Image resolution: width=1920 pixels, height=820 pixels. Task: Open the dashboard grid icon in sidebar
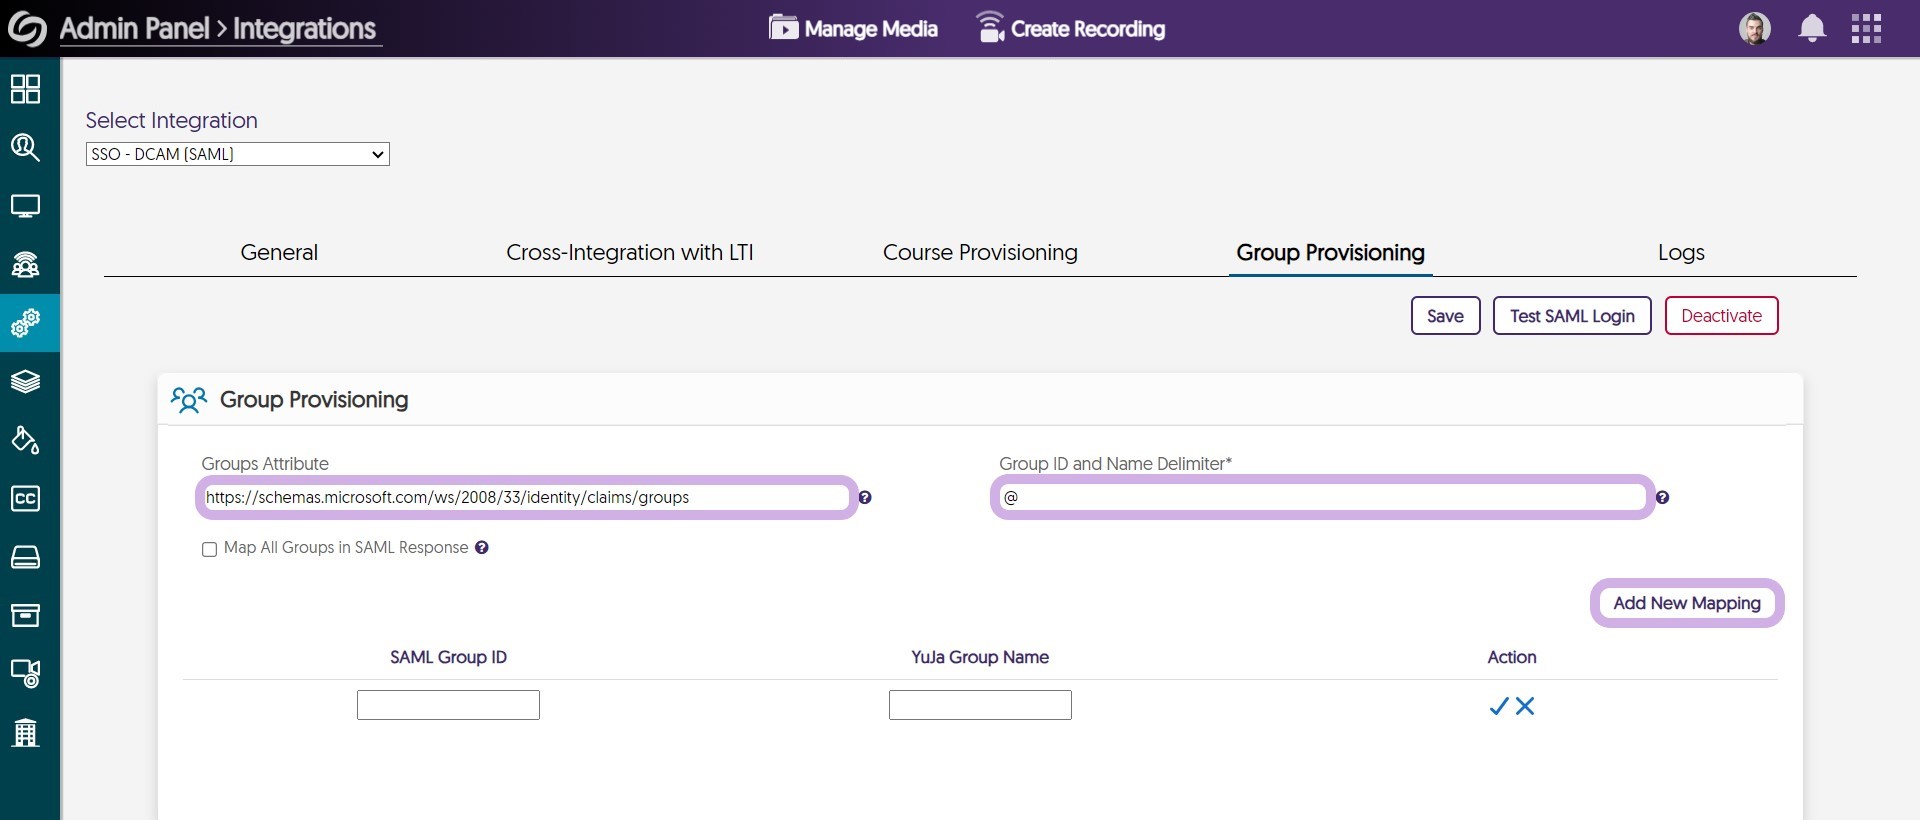point(25,89)
